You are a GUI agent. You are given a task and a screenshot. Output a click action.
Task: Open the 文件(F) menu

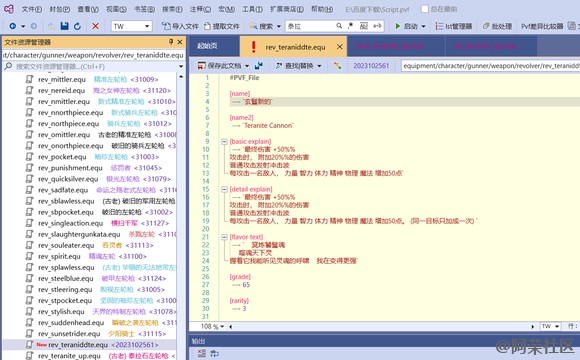pyautogui.click(x=31, y=9)
